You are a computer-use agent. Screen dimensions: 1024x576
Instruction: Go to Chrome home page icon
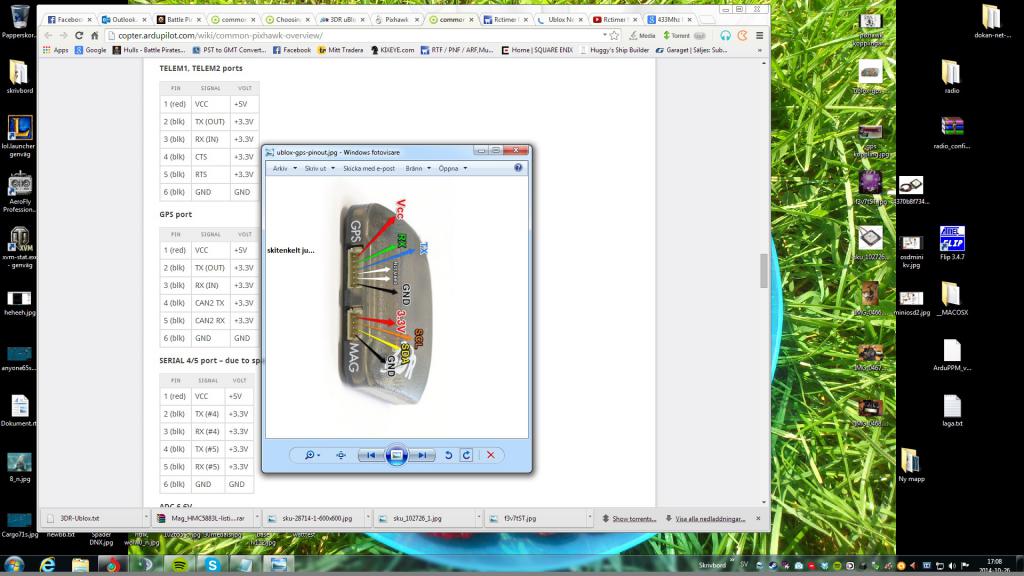coord(95,35)
